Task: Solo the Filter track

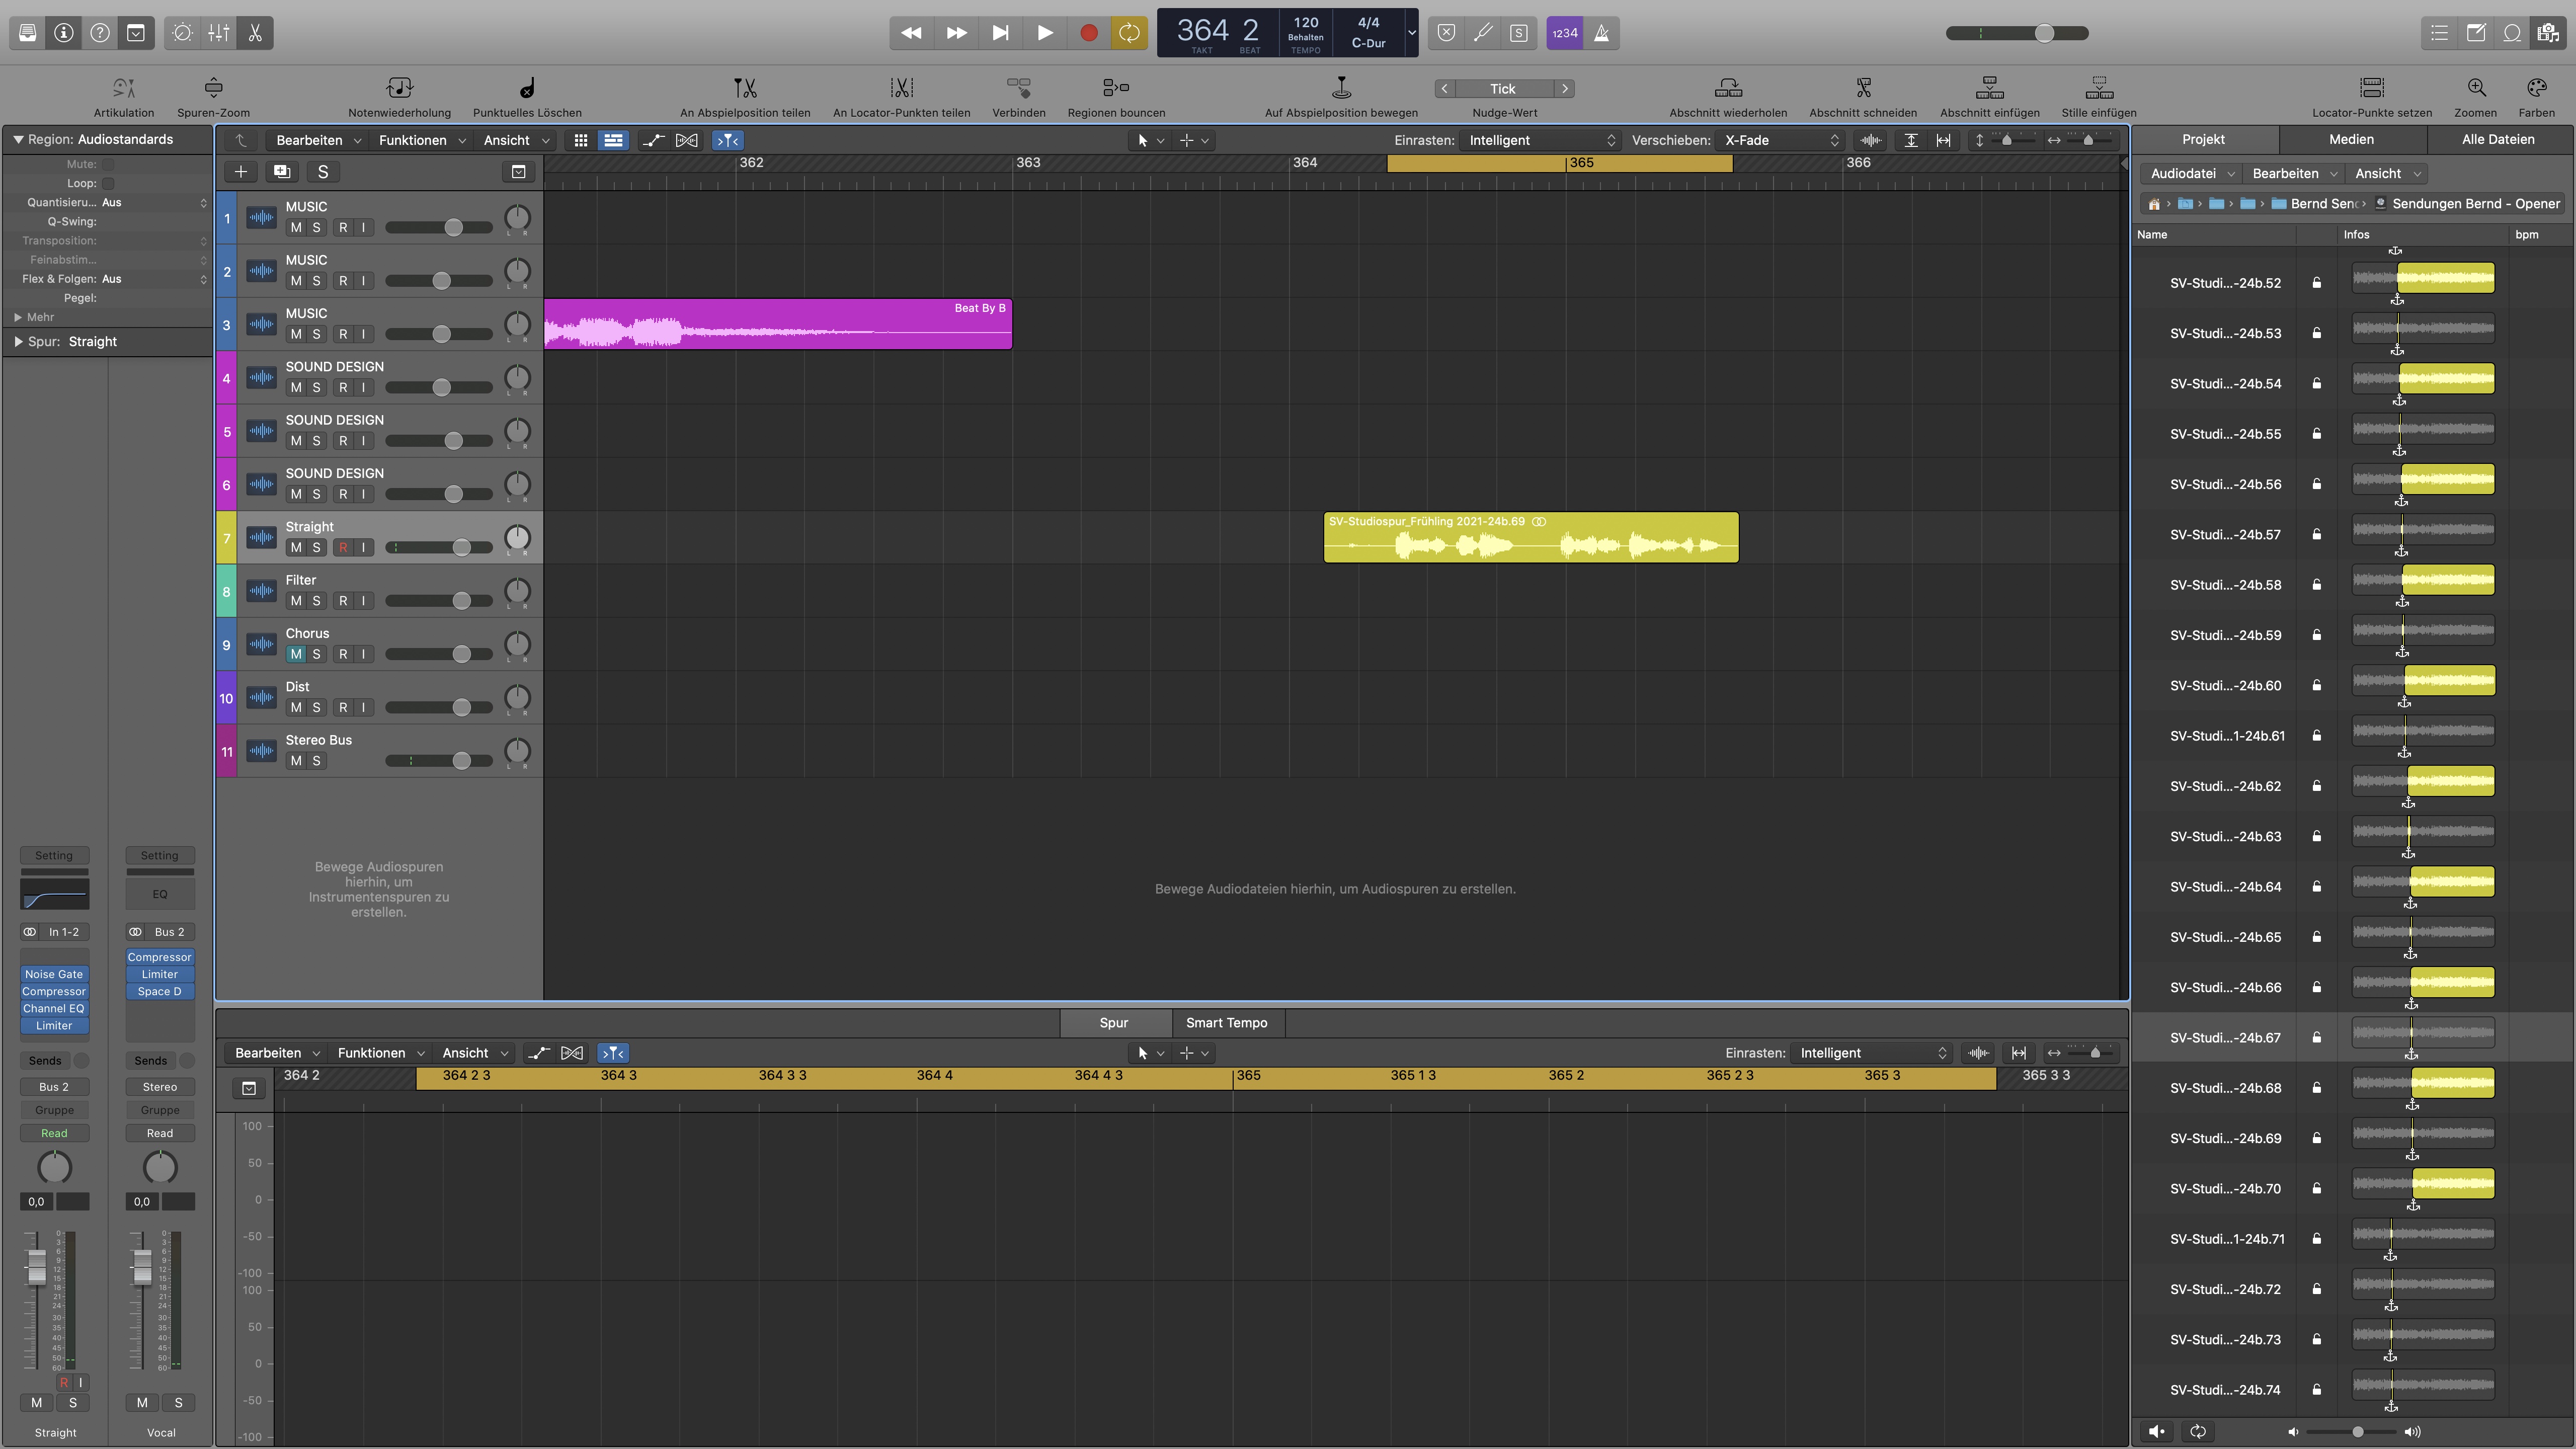Action: 317,601
